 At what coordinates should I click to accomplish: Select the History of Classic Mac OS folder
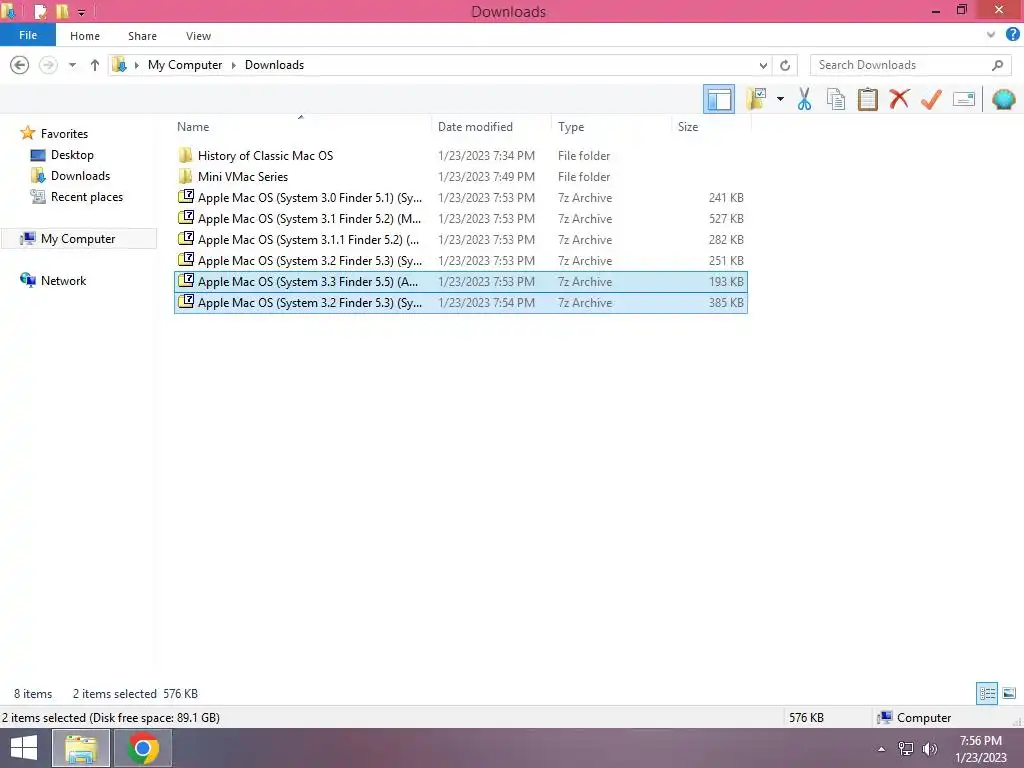point(461,155)
